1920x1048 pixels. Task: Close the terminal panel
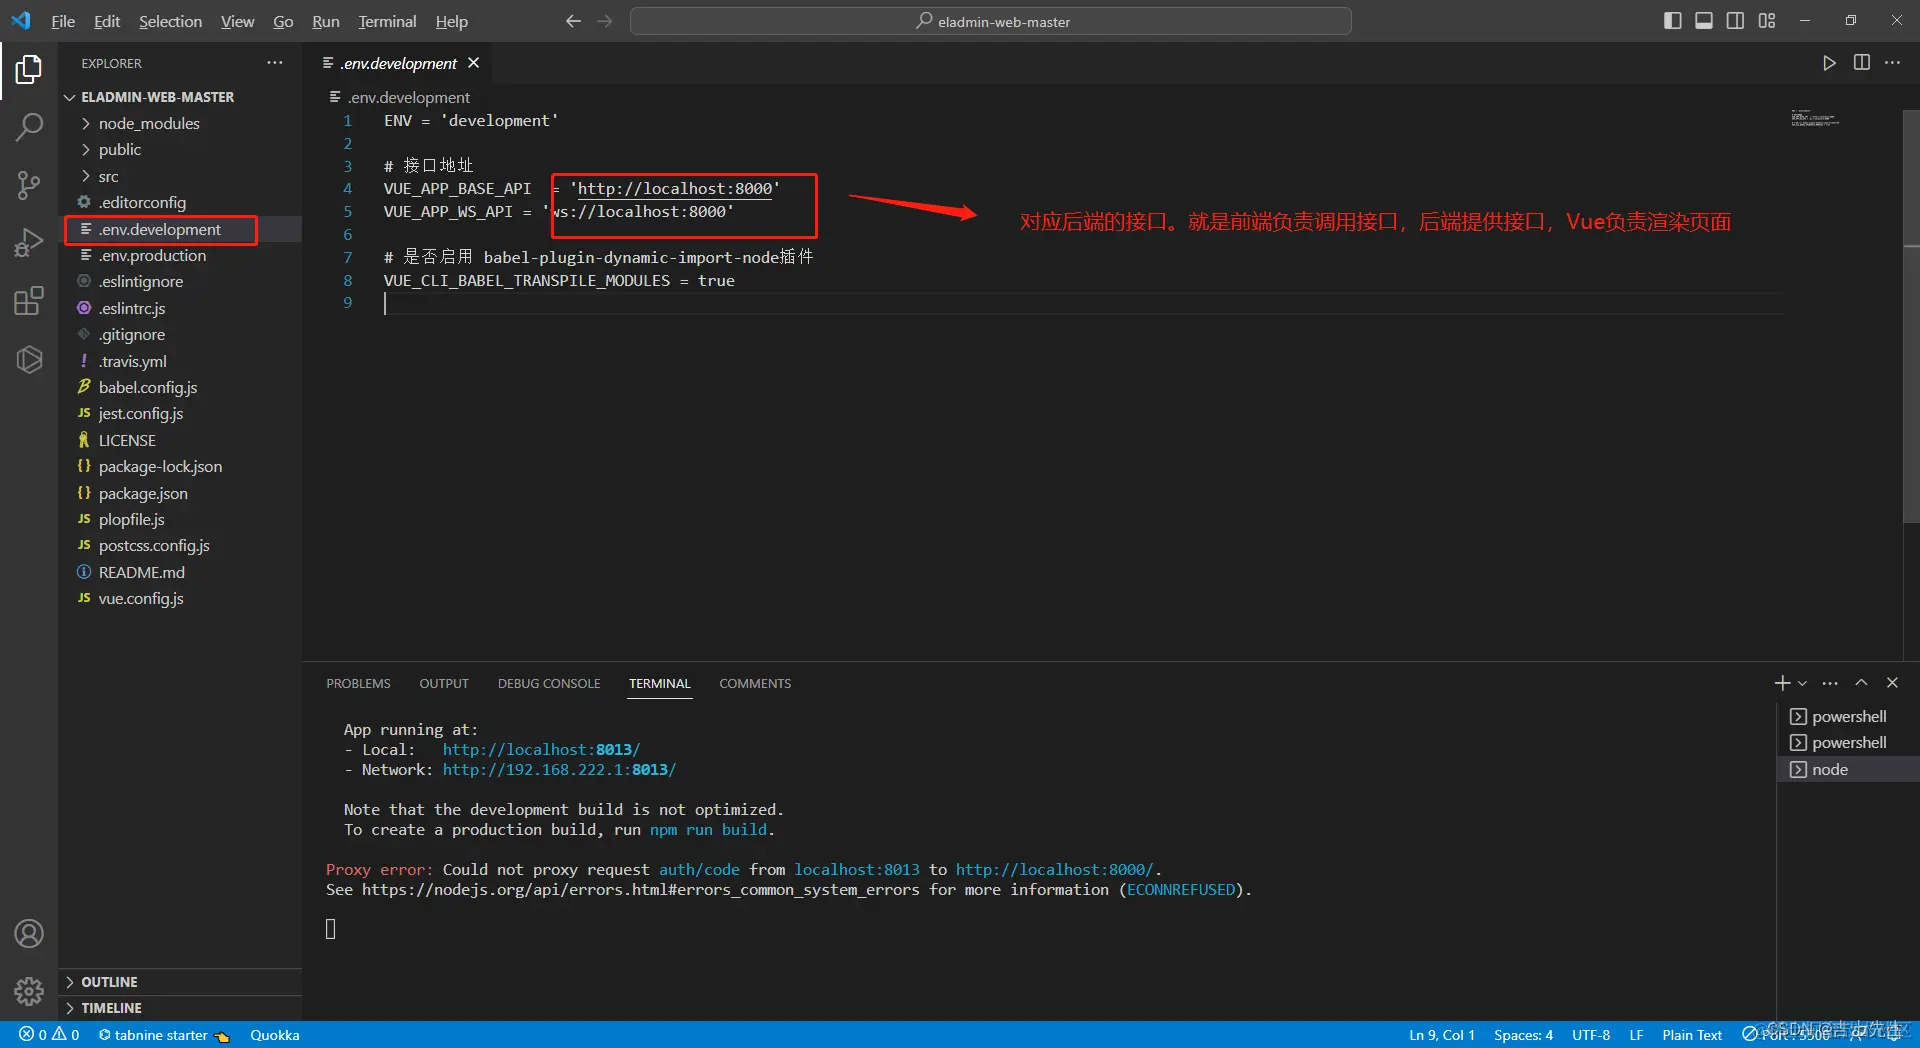[1892, 683]
